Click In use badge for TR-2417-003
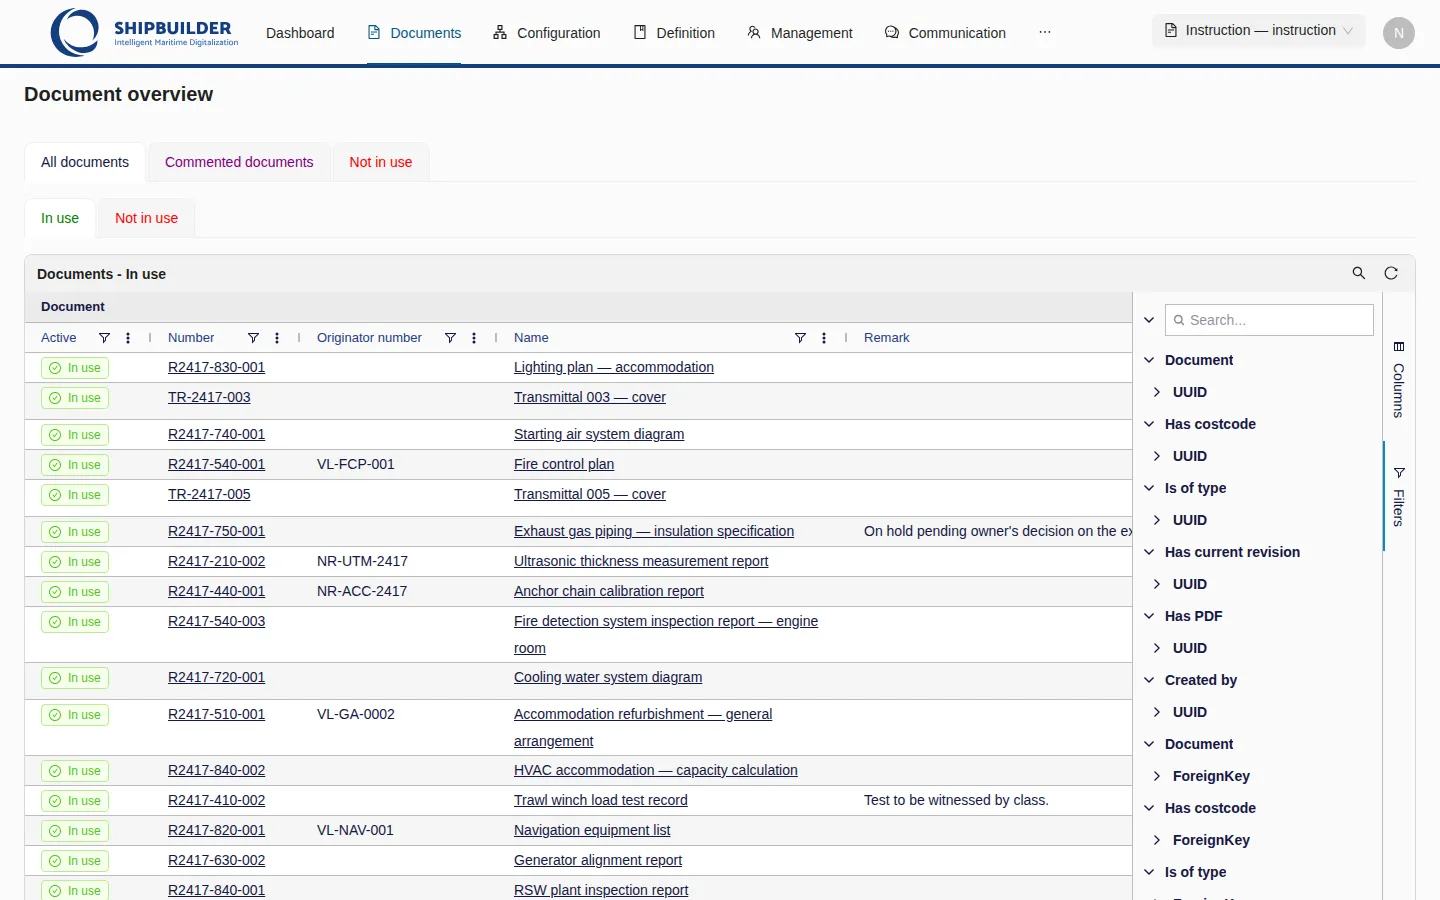Viewport: 1440px width, 900px height. click(x=75, y=398)
